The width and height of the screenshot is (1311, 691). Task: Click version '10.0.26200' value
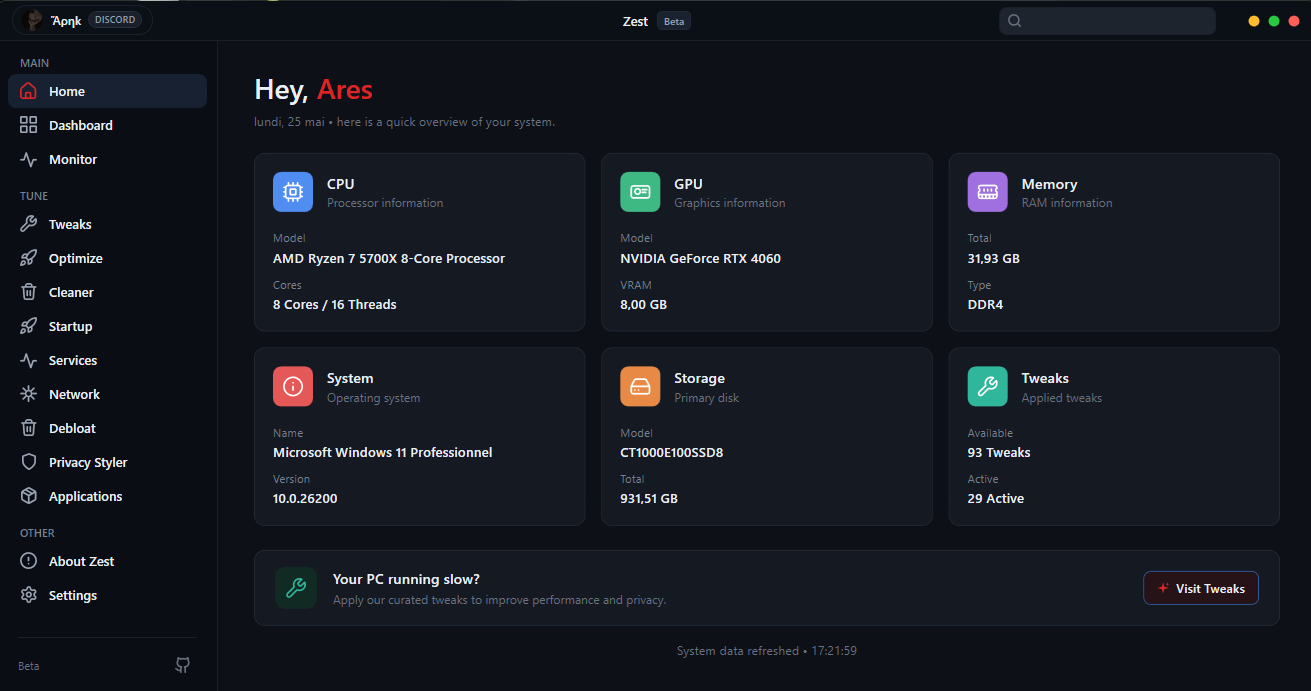pos(305,498)
